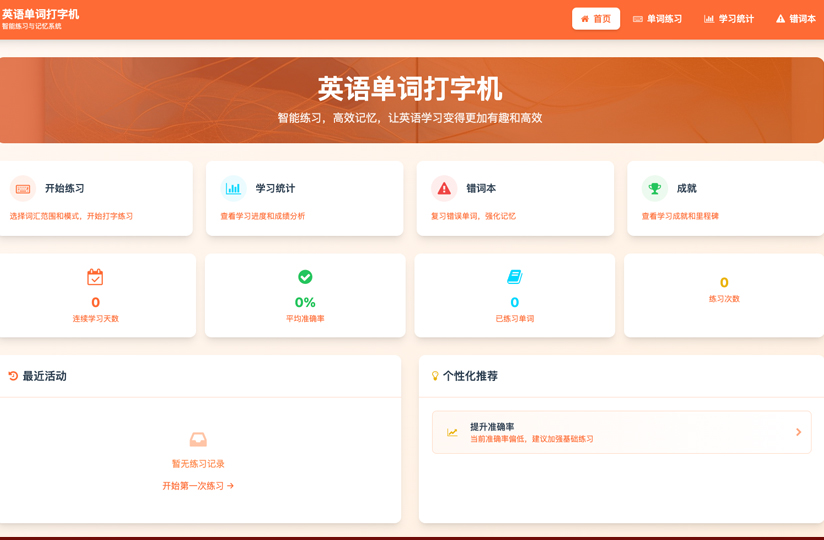Click the bar chart icon in navbar

pos(709,19)
